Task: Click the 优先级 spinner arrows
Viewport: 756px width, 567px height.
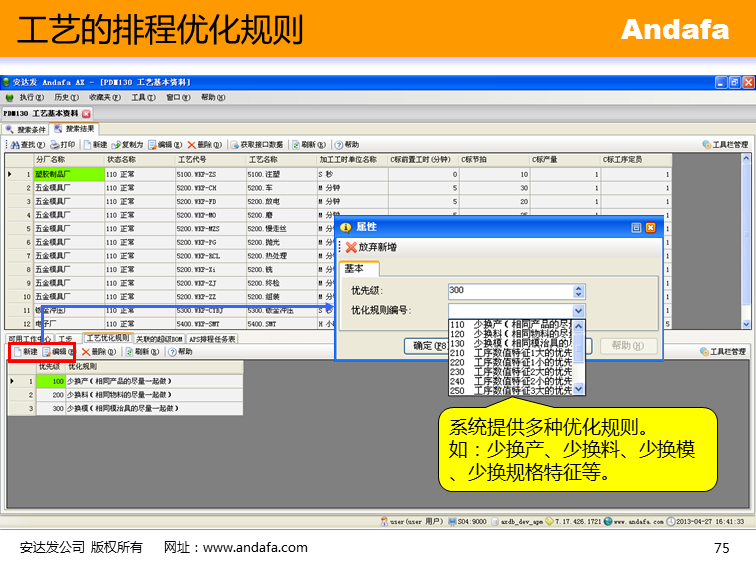Action: tap(578, 291)
